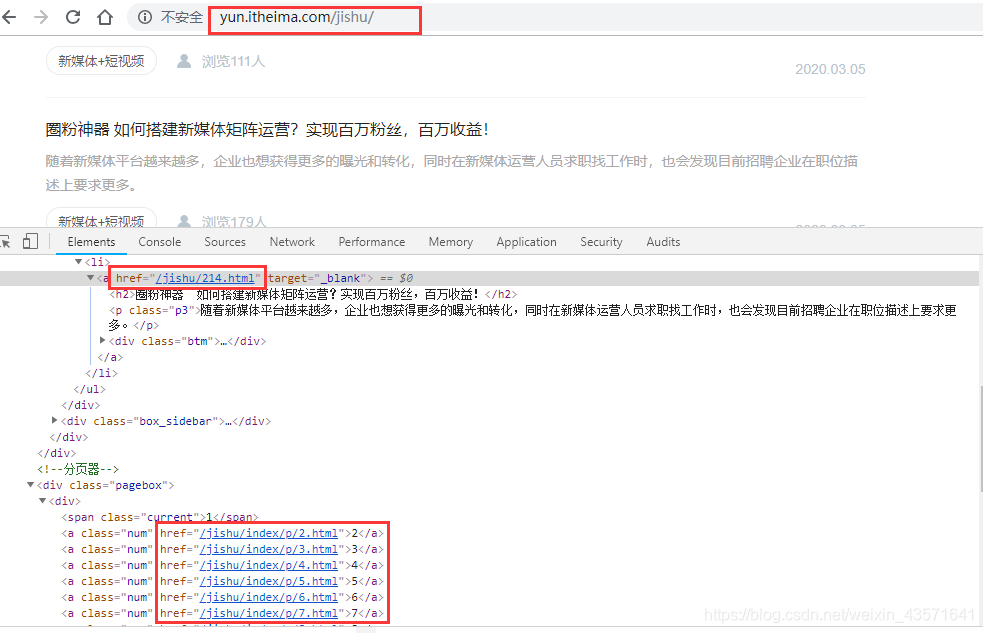Open the Memory tab
This screenshot has height=633, width=983.
pos(451,242)
